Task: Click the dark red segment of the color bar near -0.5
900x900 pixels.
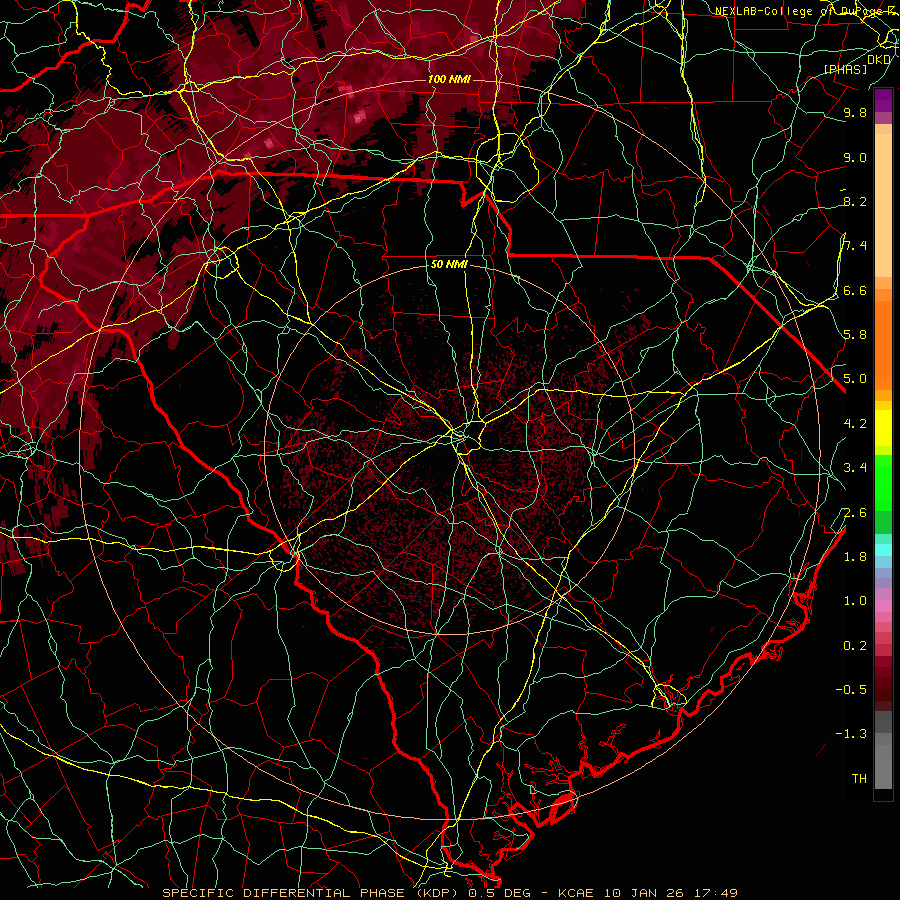Action: (883, 689)
